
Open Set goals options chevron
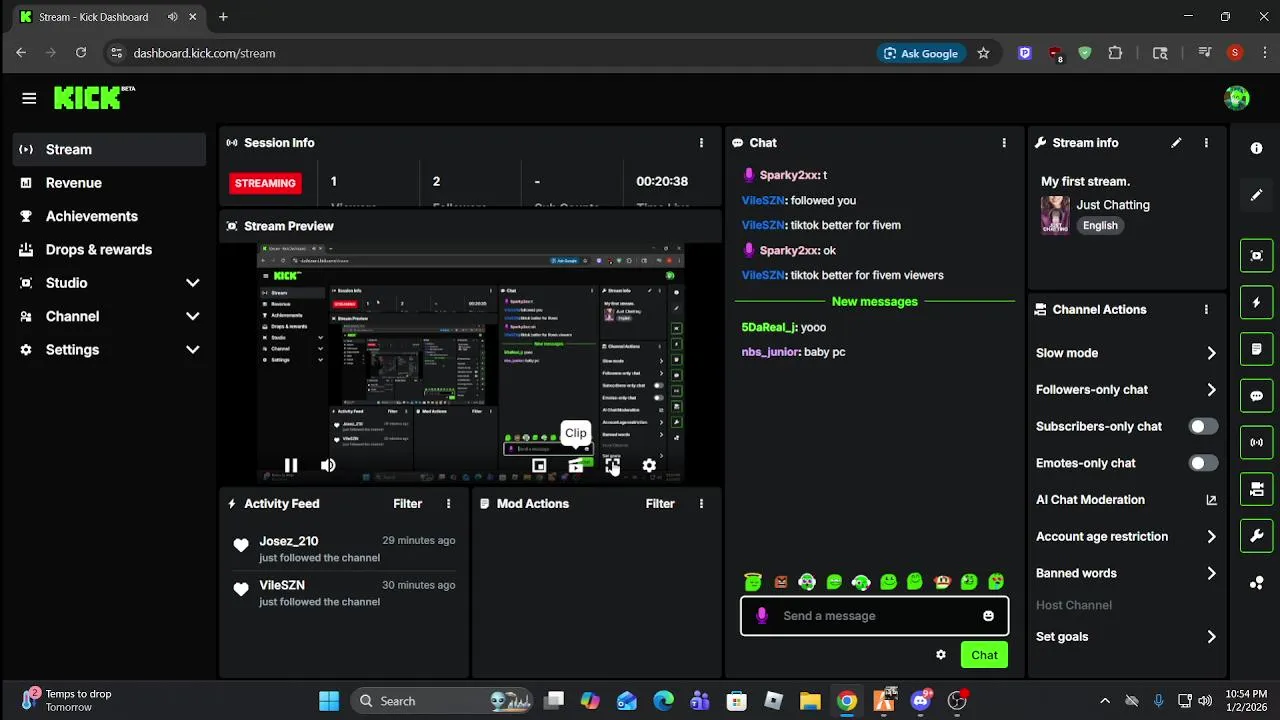(1211, 637)
